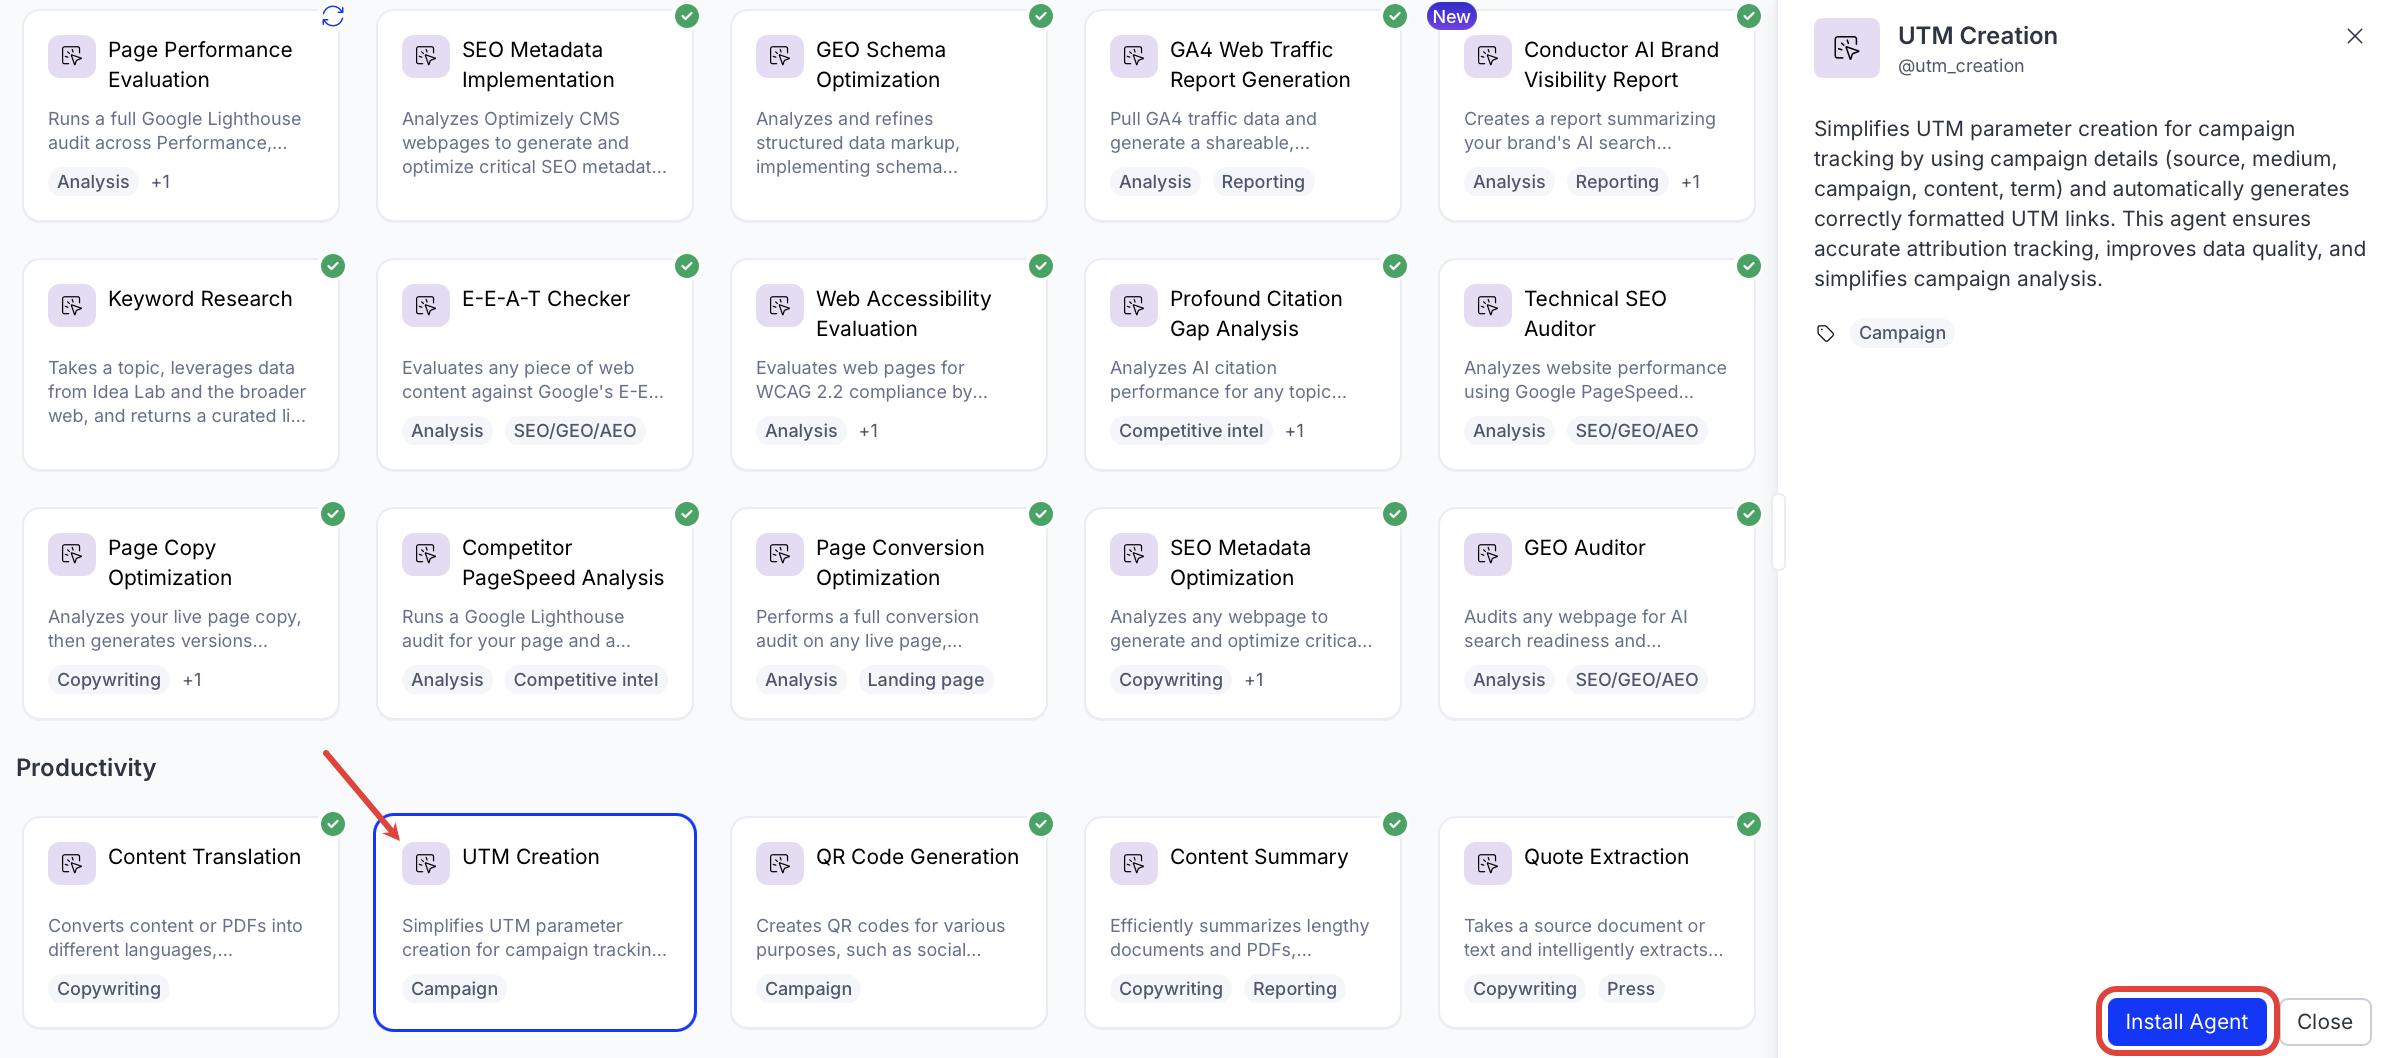
Task: Click the Content Summary agent icon
Action: click(1134, 863)
